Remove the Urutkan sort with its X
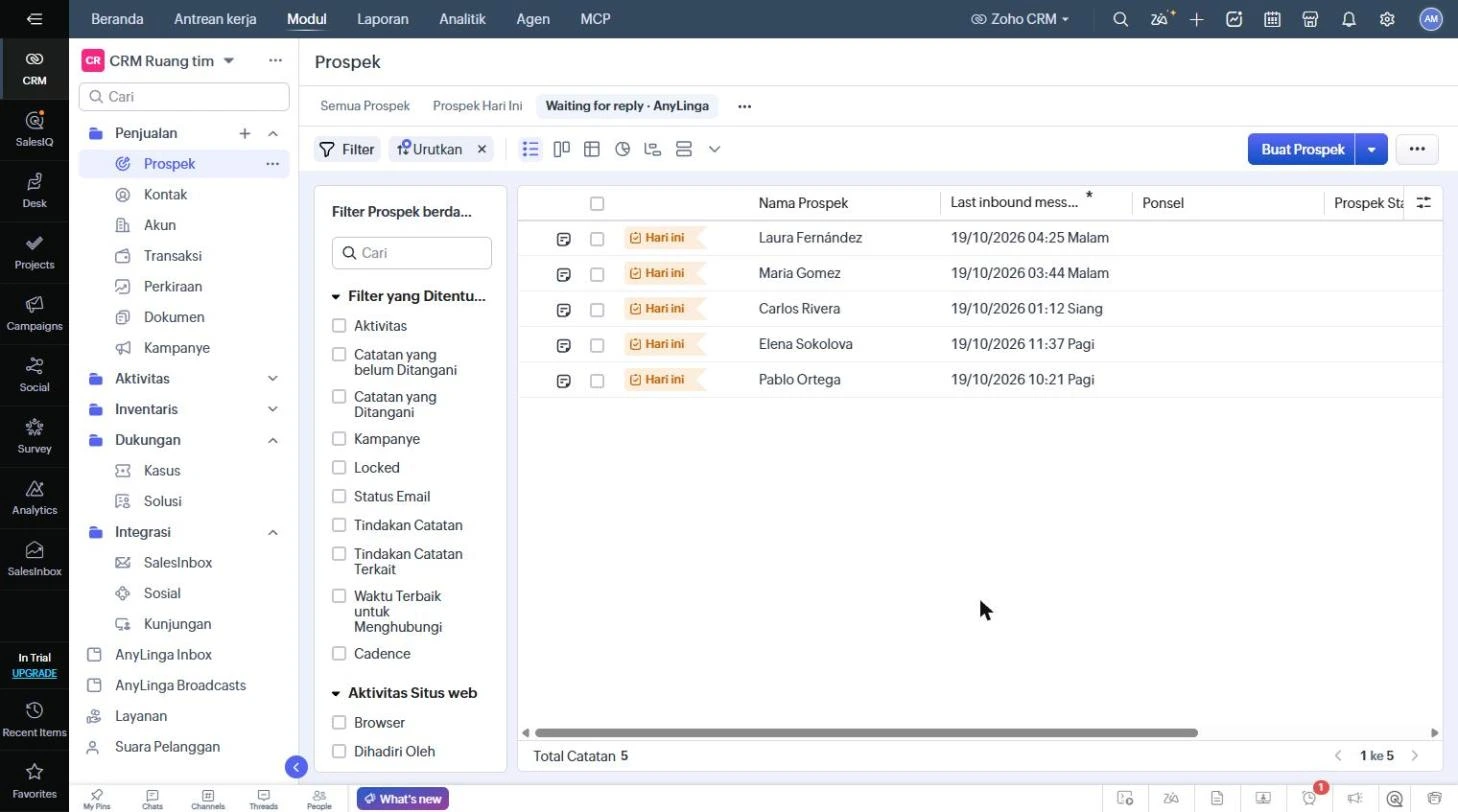 (481, 149)
